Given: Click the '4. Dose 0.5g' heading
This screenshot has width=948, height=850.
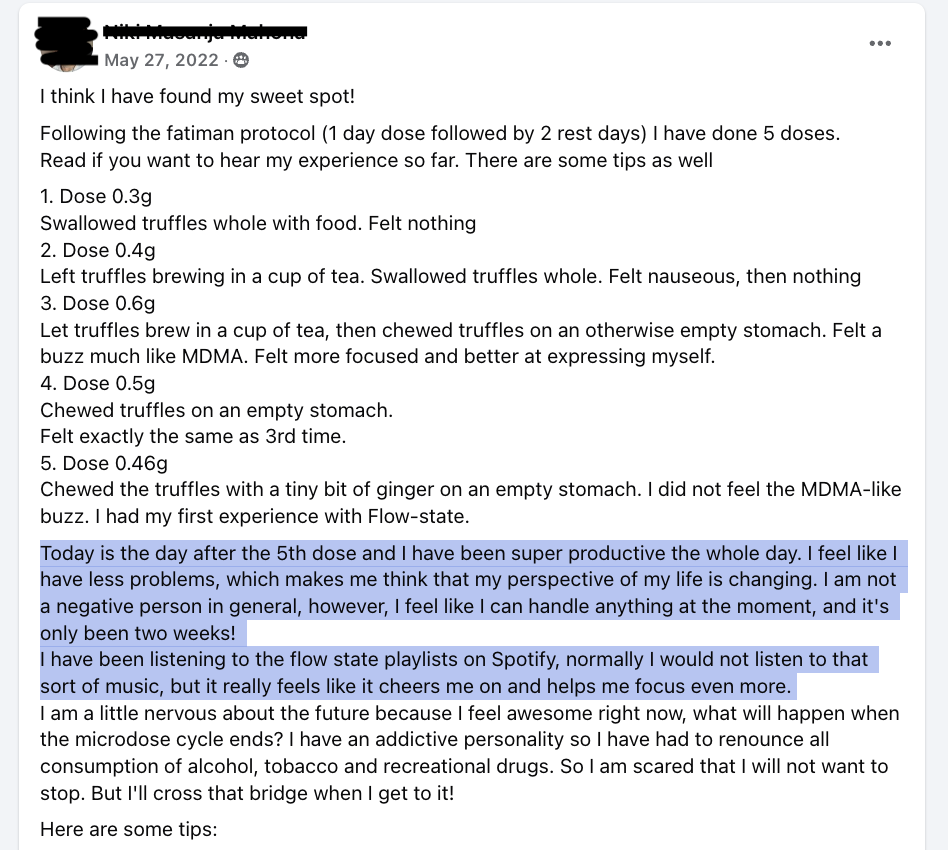Looking at the screenshot, I should click(98, 383).
